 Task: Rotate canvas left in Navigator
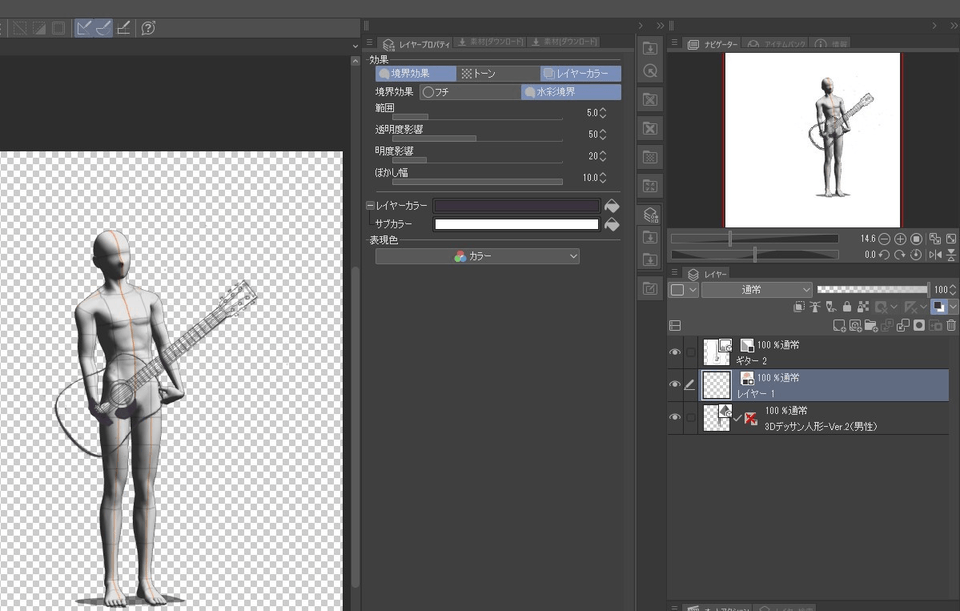tap(884, 255)
